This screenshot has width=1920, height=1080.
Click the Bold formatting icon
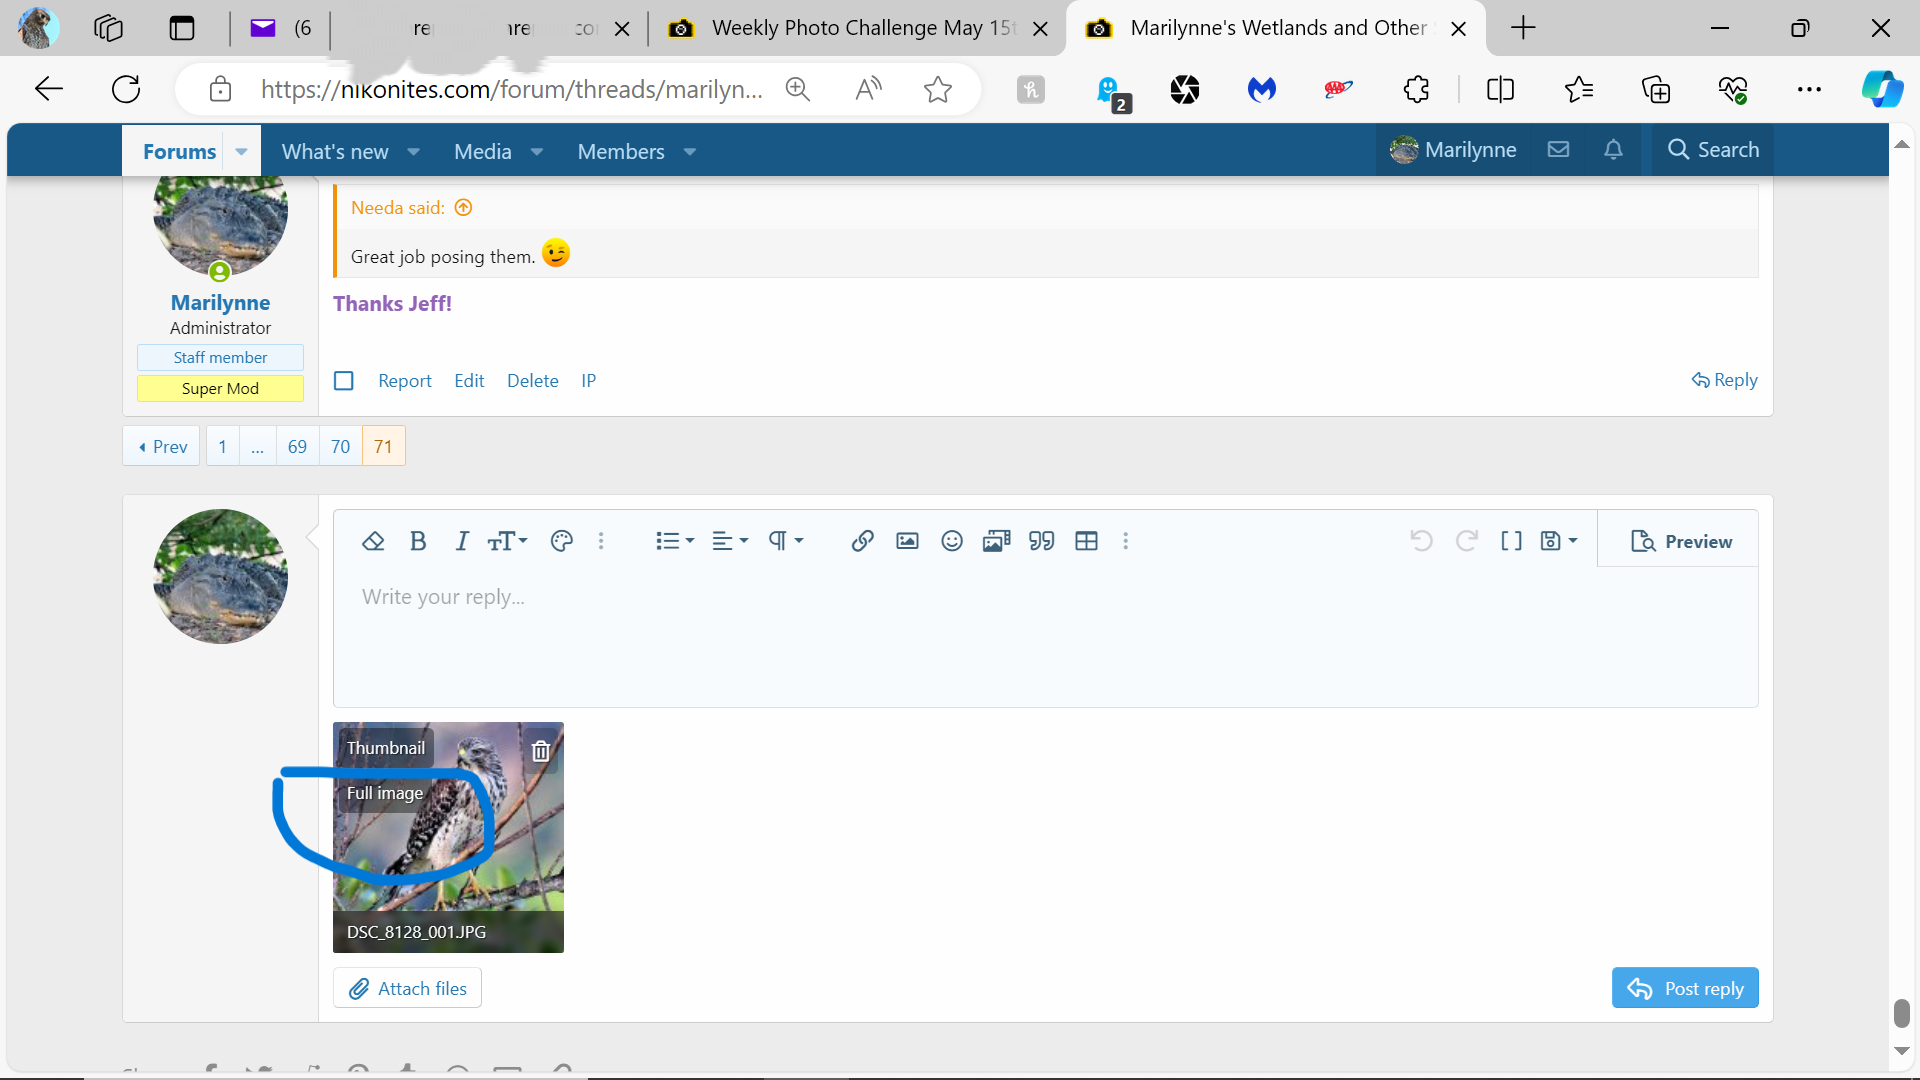418,541
